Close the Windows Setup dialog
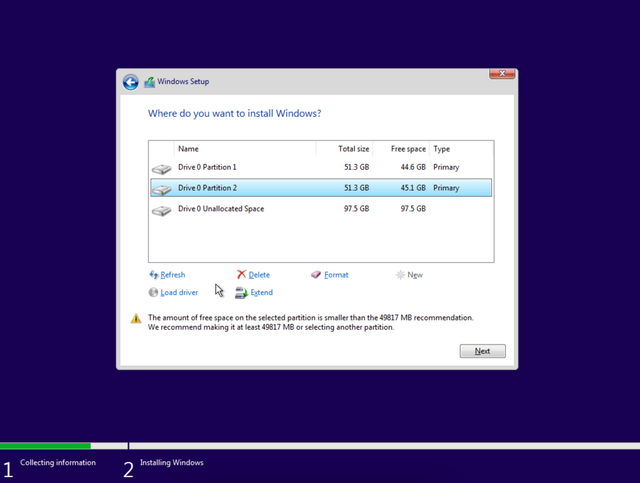This screenshot has height=483, width=640. [x=502, y=73]
